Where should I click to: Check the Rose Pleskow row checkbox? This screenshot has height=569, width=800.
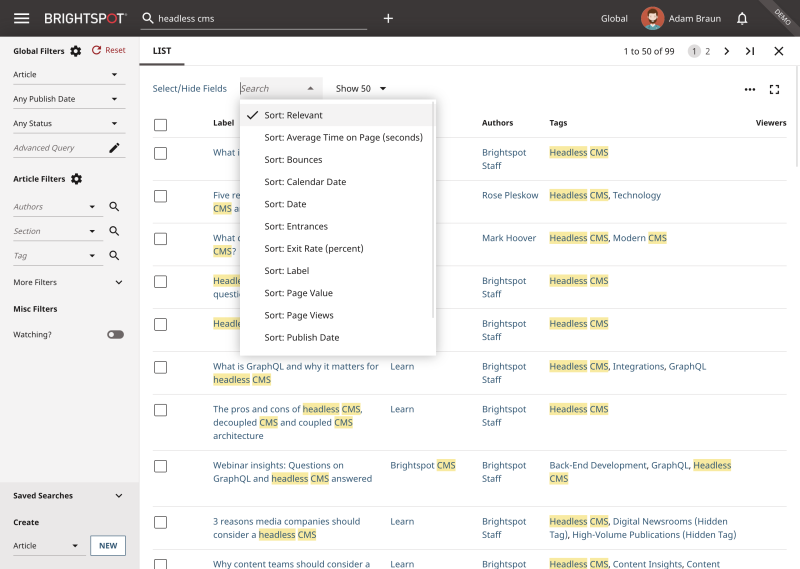click(160, 196)
